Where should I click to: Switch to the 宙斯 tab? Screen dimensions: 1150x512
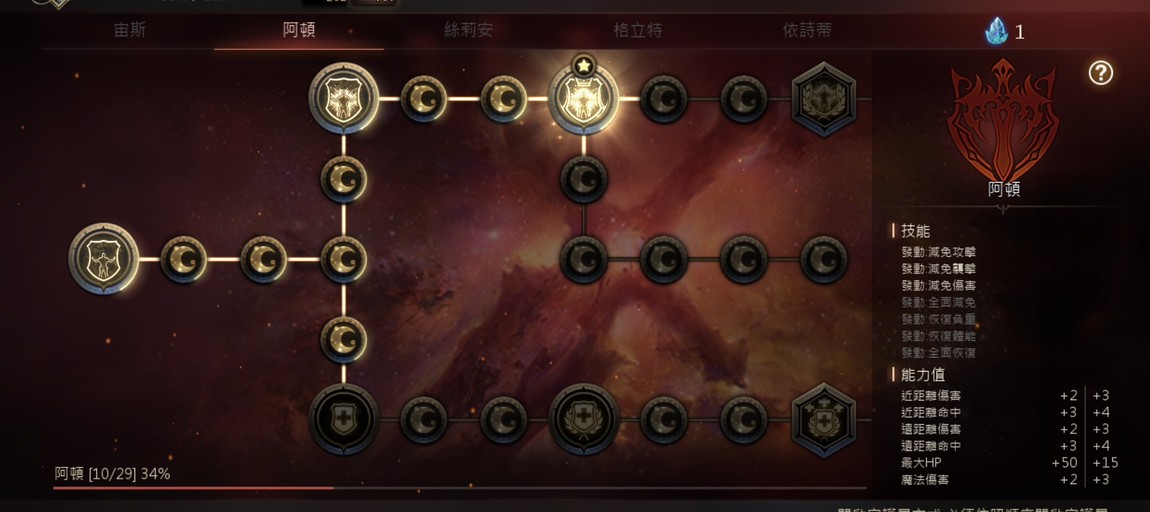(130, 31)
